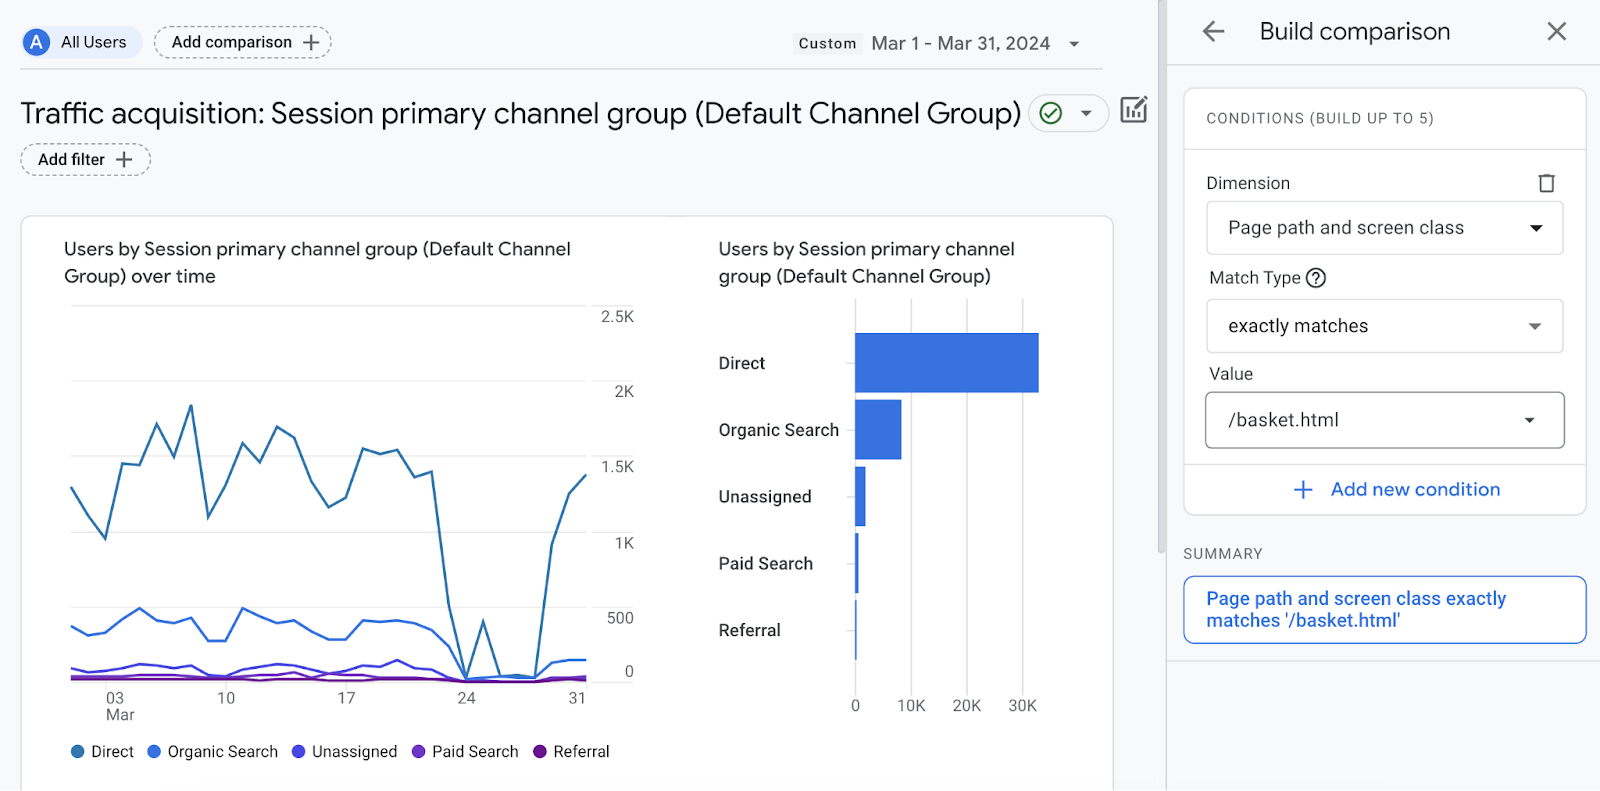Click the green report status checkmark
This screenshot has width=1600, height=791.
point(1051,113)
